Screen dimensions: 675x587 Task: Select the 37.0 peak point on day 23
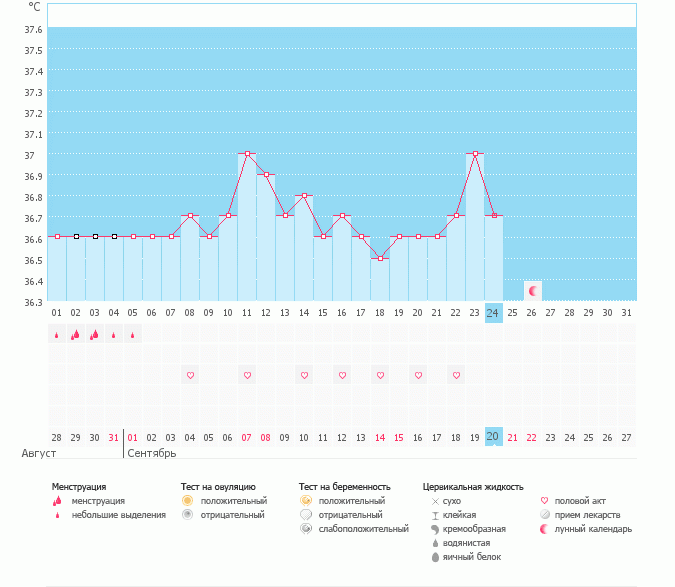point(475,154)
